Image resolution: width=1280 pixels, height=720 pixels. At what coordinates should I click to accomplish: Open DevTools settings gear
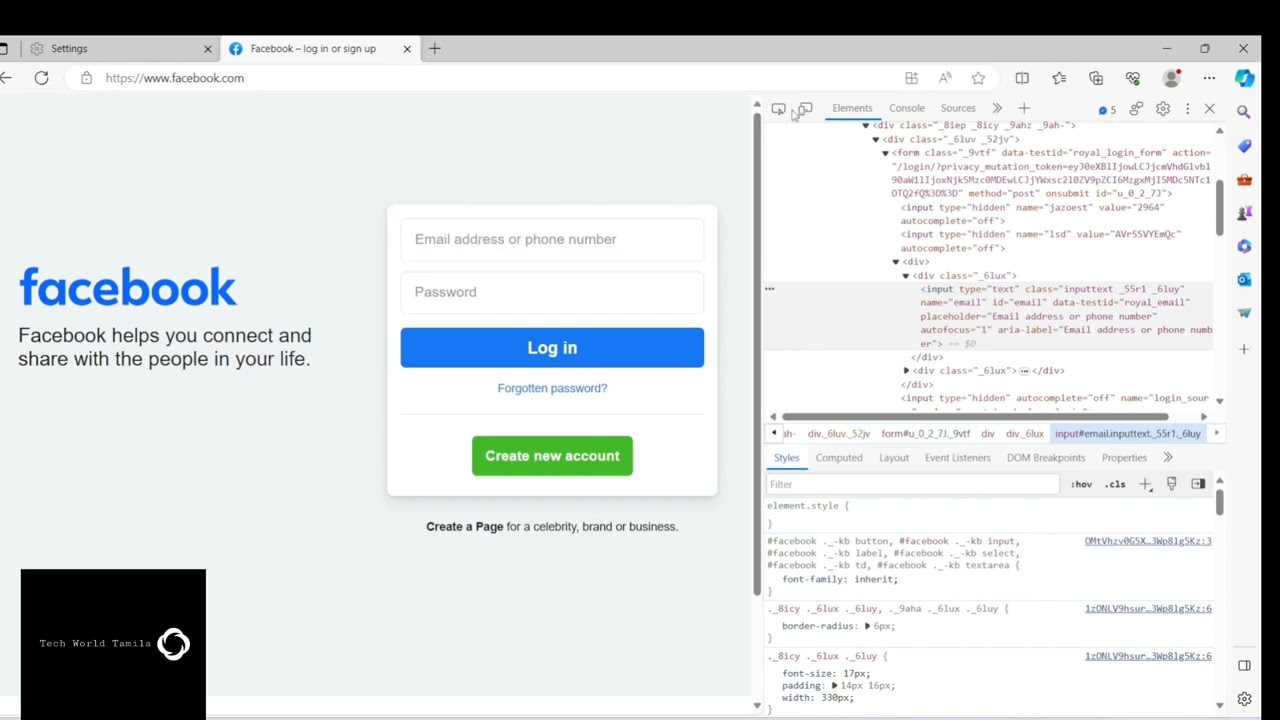[1163, 109]
